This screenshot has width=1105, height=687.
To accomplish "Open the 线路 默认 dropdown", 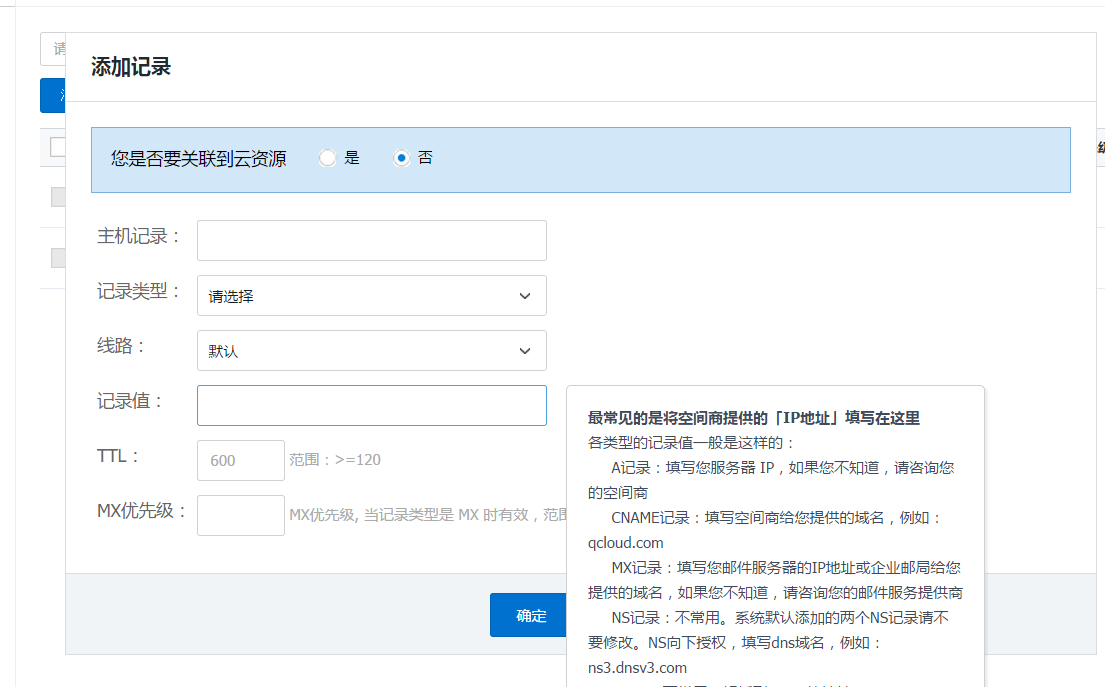I will 371,350.
